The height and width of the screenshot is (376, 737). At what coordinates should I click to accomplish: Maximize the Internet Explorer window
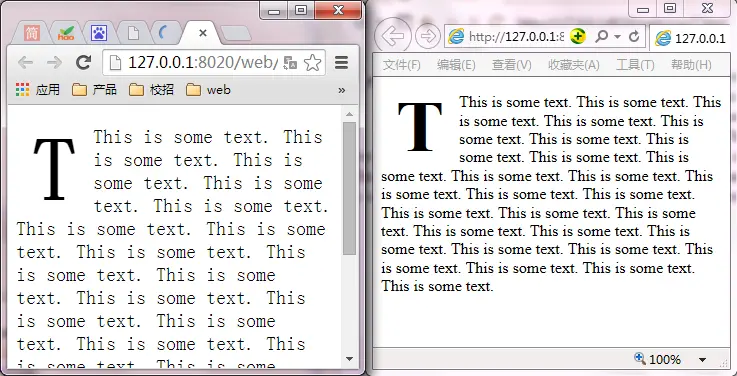[x=670, y=8]
